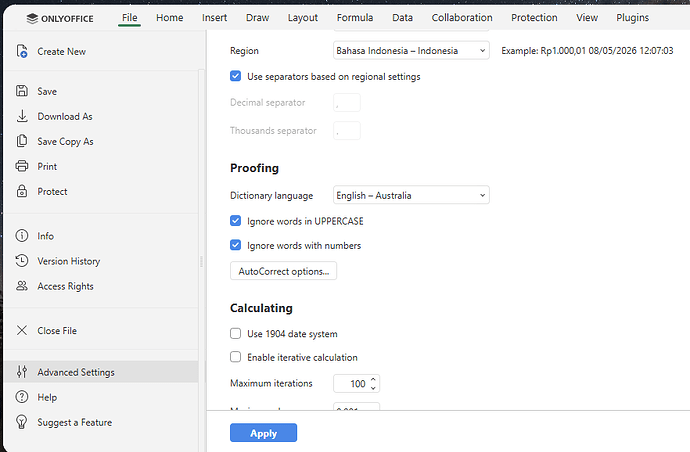
Task: Select Create New menu entry
Action: click(101, 51)
